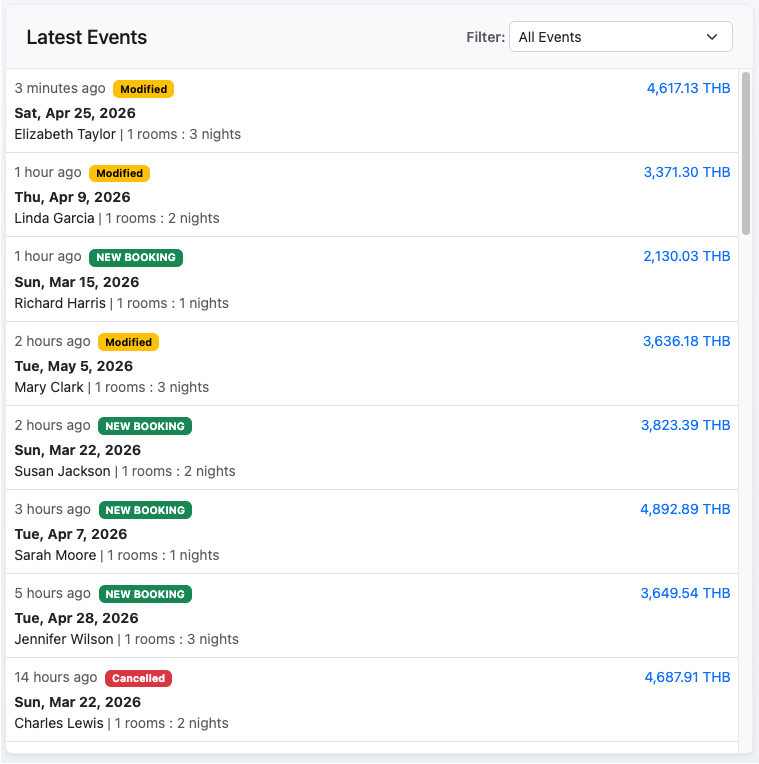Click the Cancelled badge for Charles Lewis

pyautogui.click(x=138, y=678)
